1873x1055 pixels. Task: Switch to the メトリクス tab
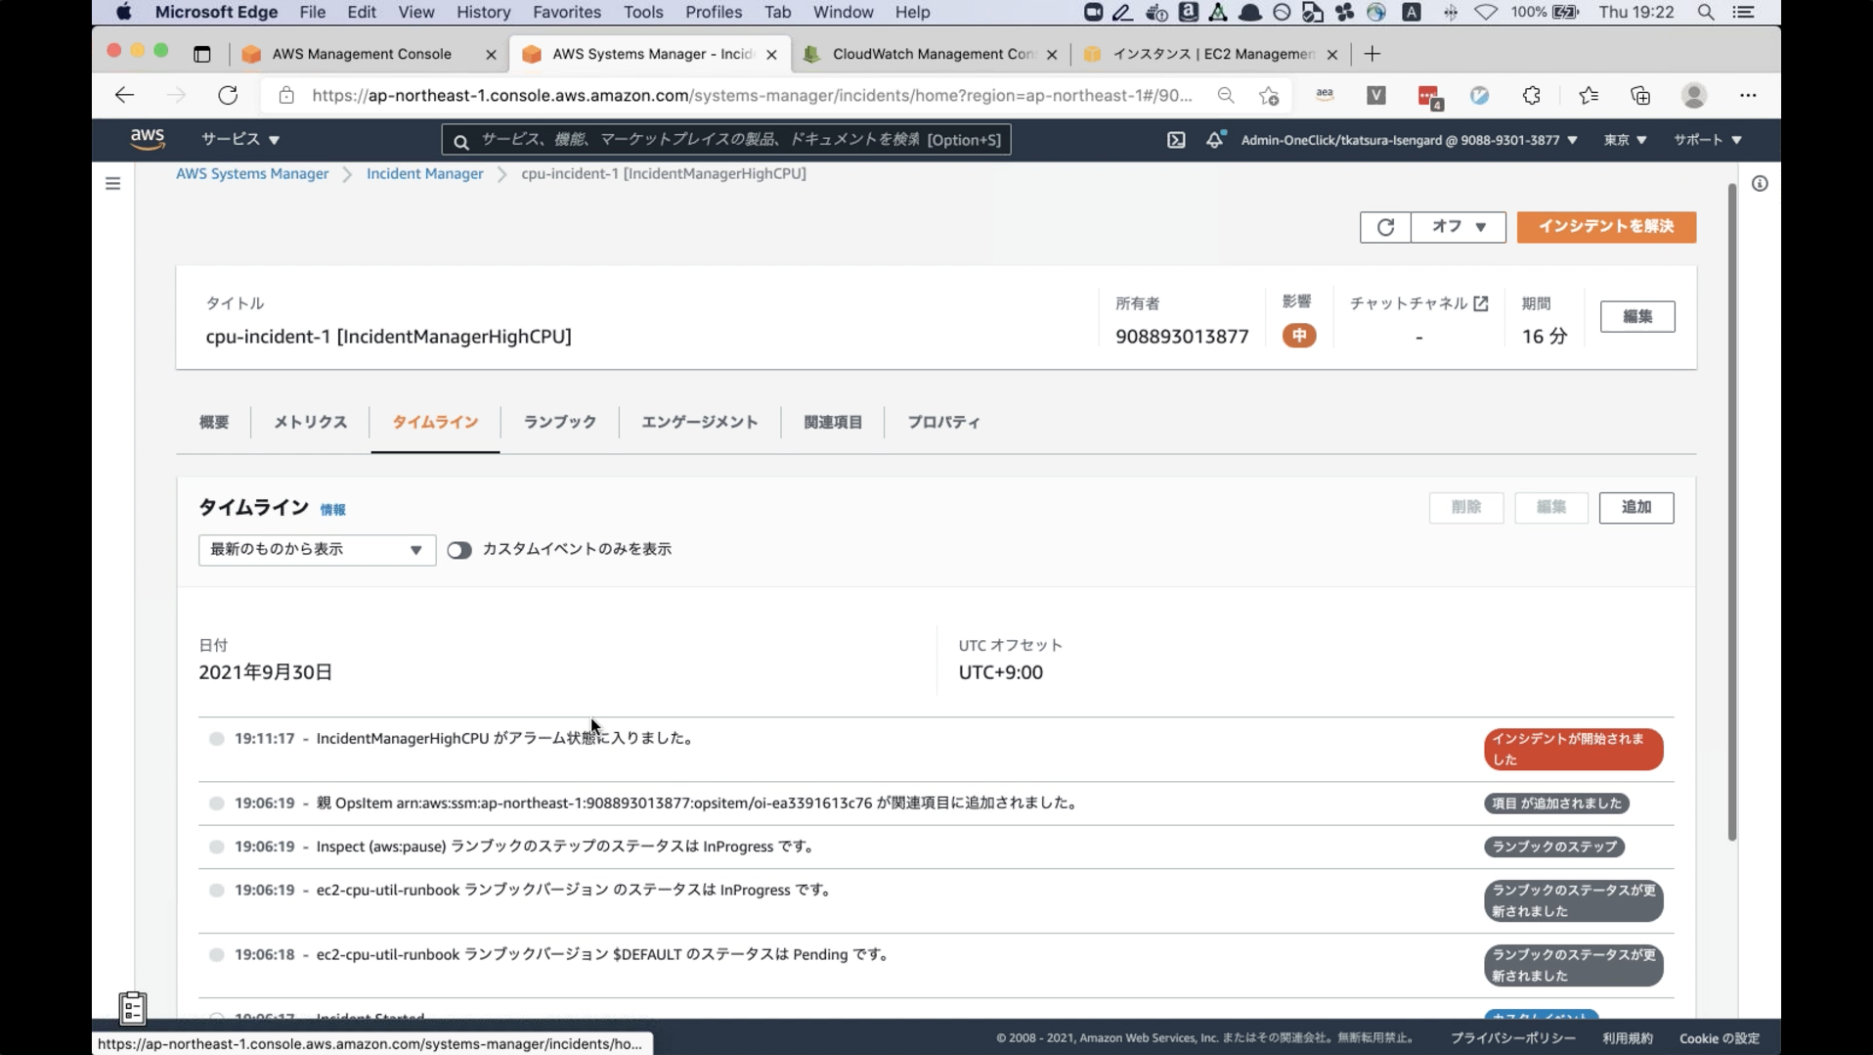pyautogui.click(x=310, y=422)
